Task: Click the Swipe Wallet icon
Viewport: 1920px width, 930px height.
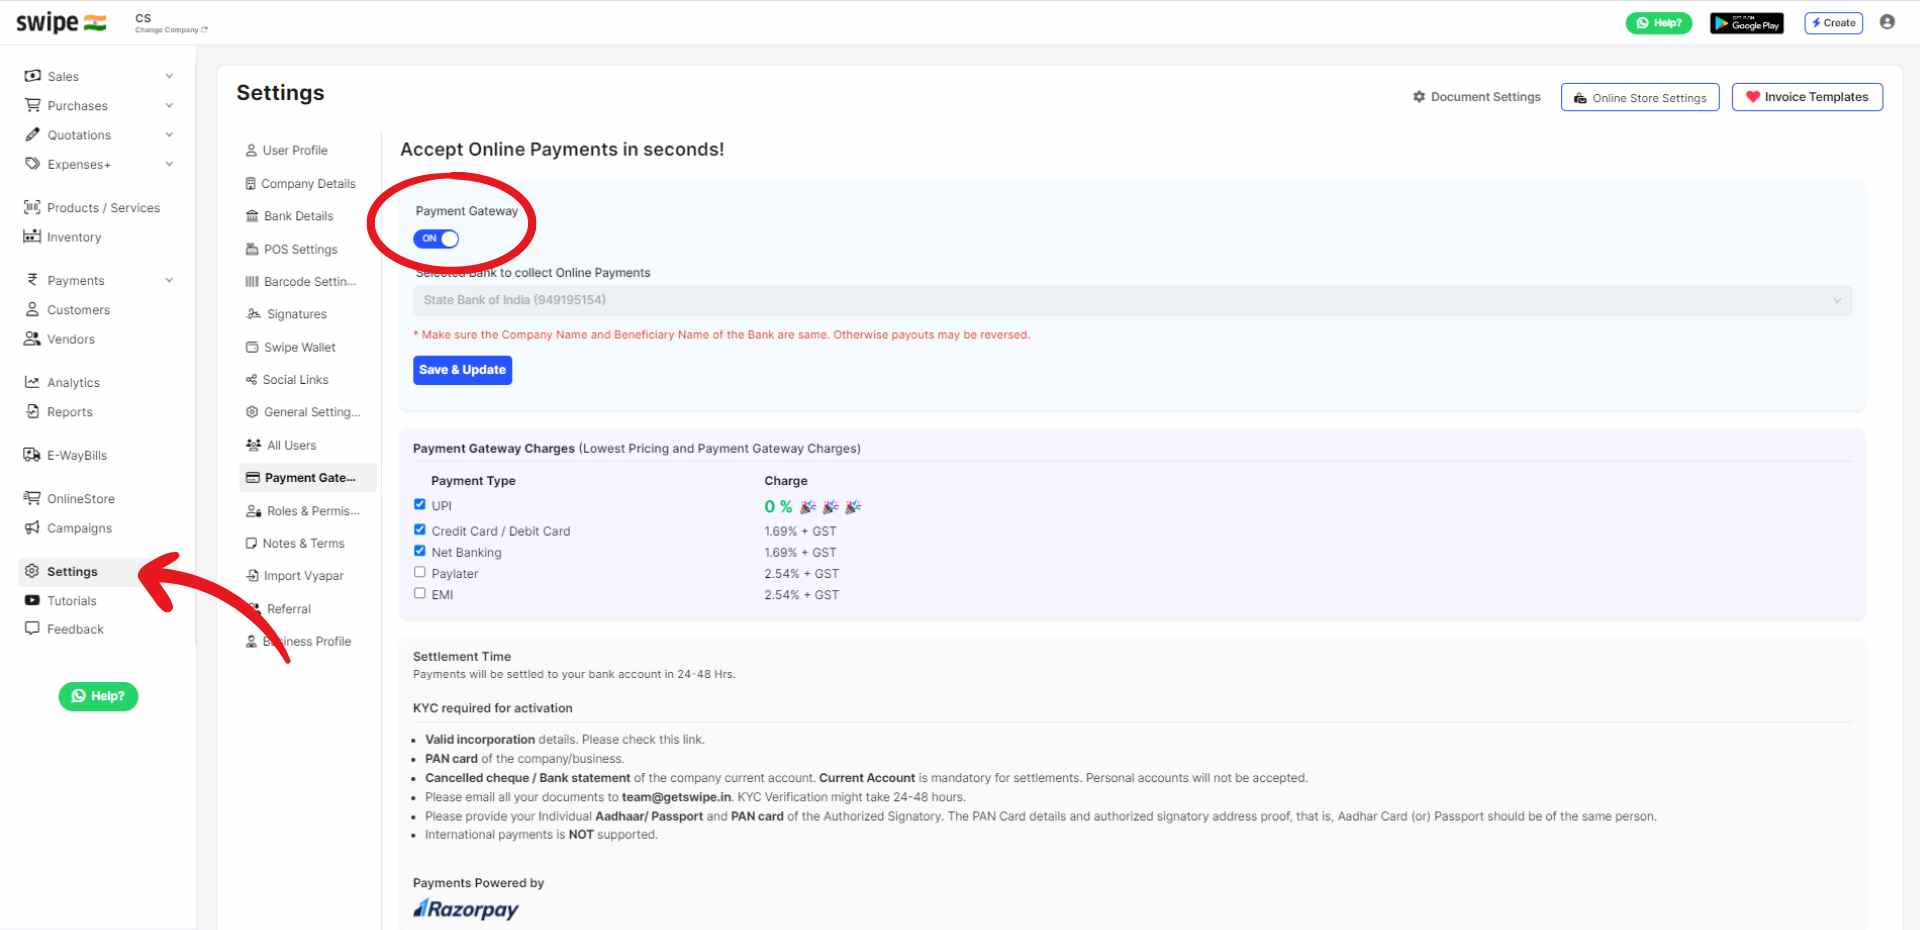Action: 252,347
